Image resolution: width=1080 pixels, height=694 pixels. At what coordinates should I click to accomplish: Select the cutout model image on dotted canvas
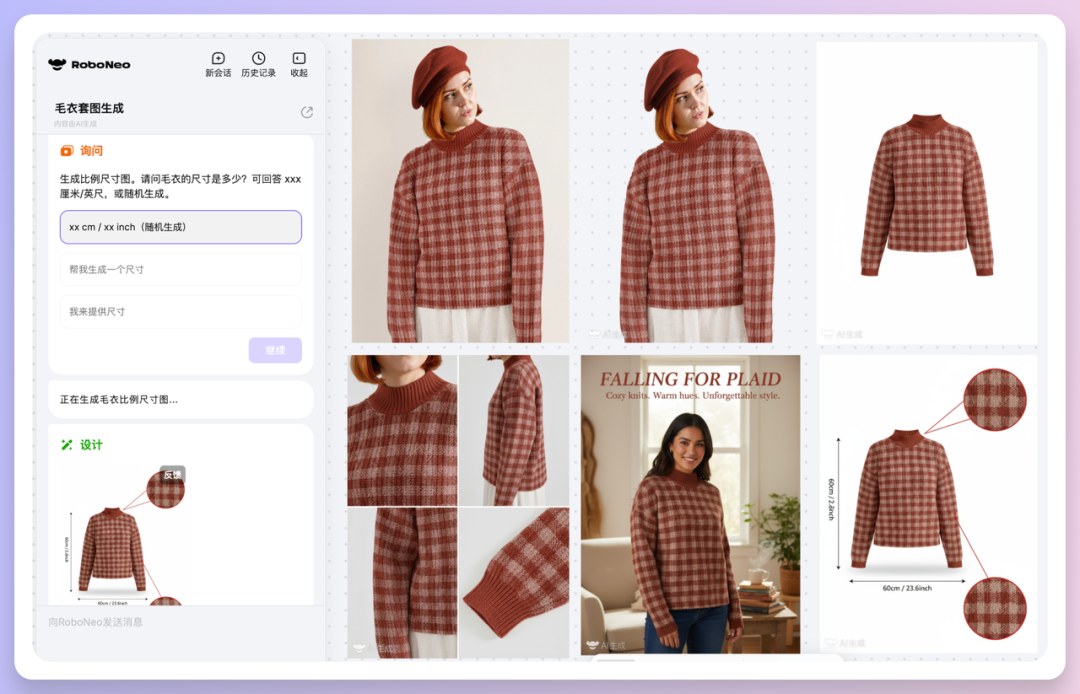696,194
